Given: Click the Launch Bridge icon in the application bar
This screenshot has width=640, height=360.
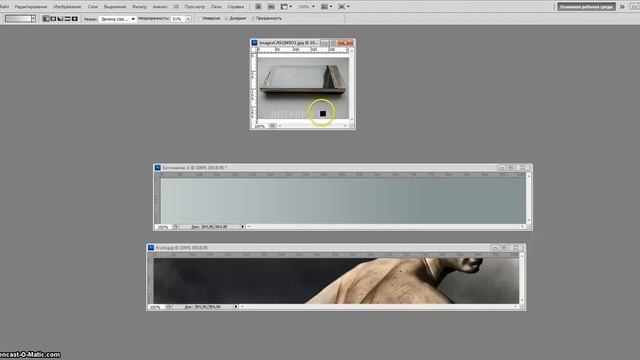Looking at the screenshot, I should (258, 7).
